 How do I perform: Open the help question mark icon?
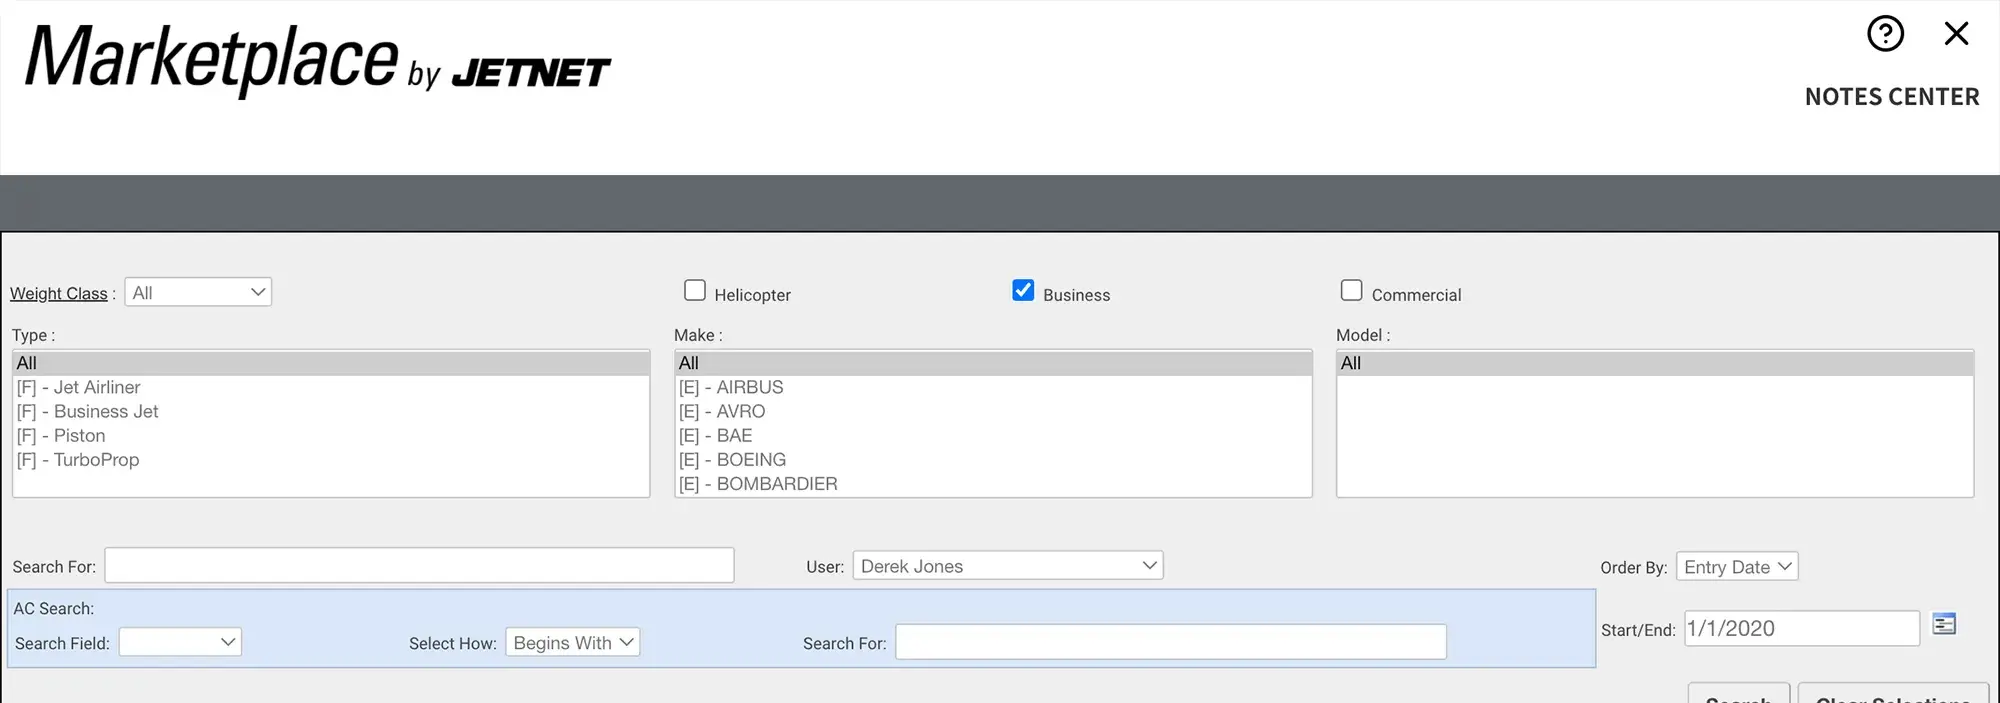click(x=1885, y=34)
